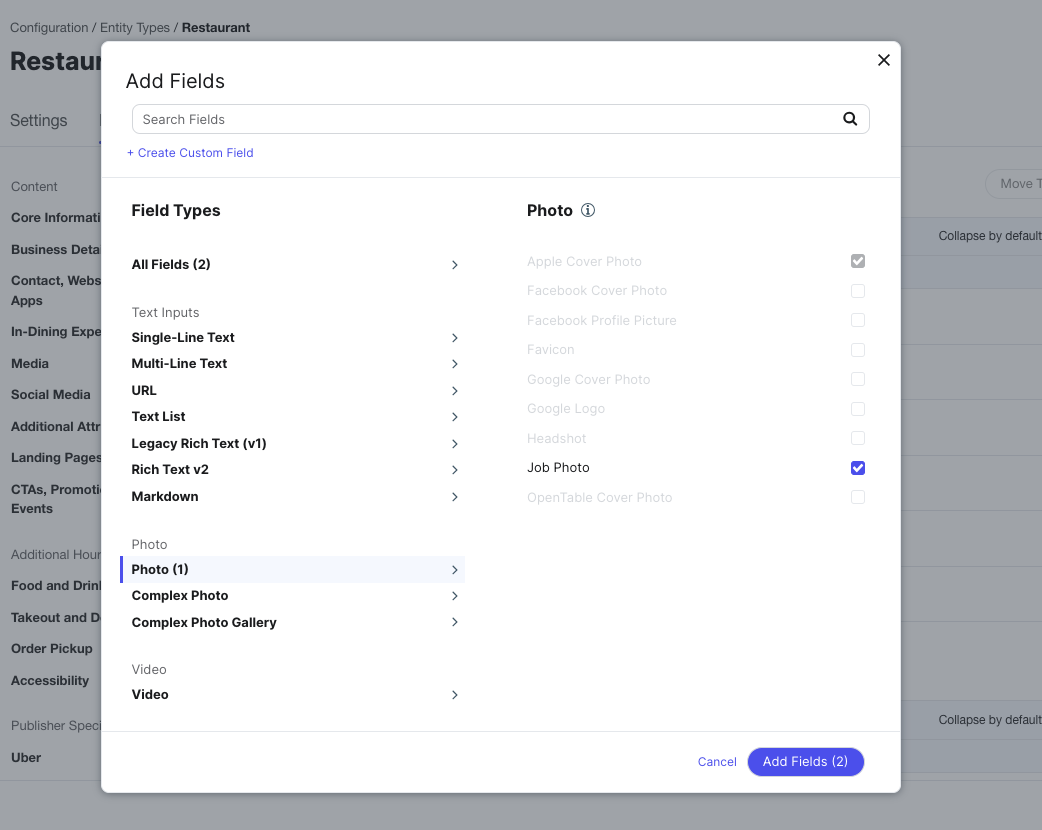Select the Headshot checkbox
1042x830 pixels.
tap(857, 438)
